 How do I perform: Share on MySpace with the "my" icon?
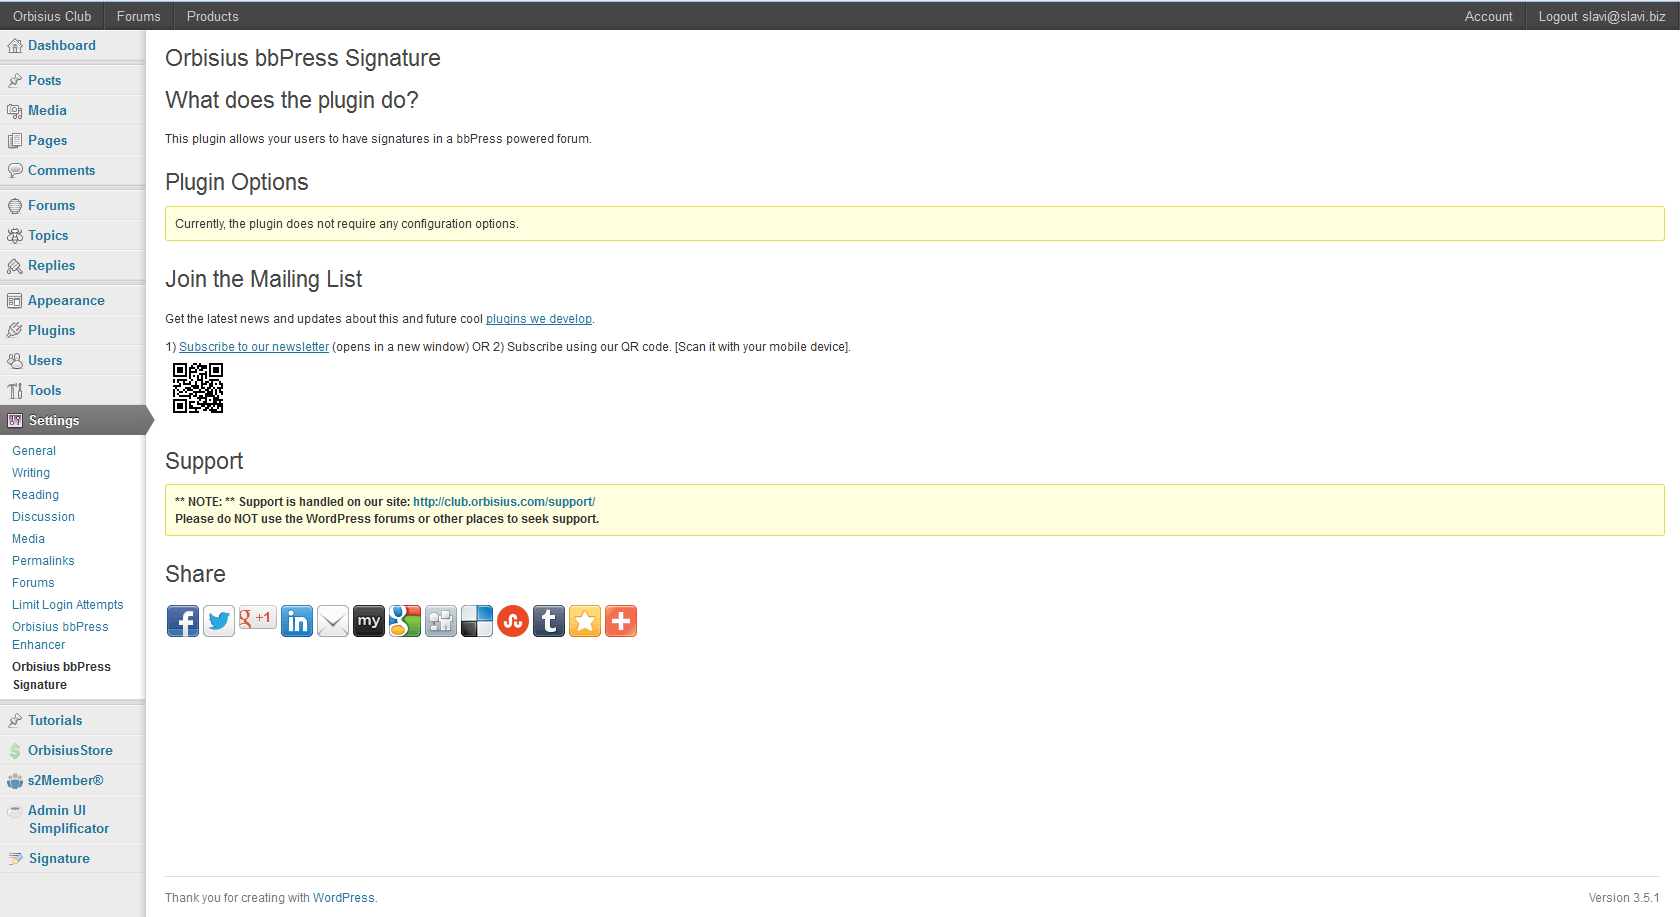[369, 621]
